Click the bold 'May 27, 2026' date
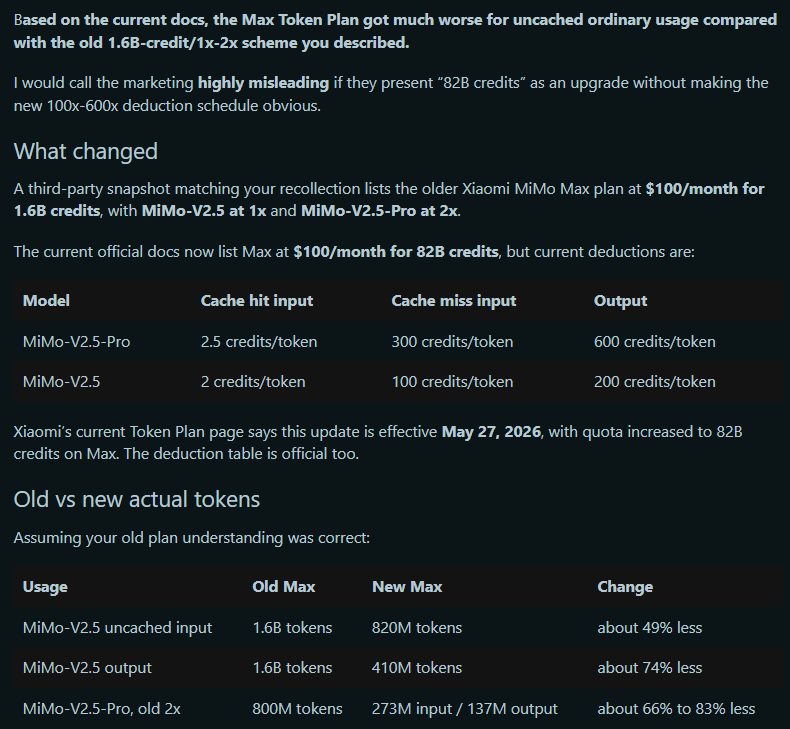 pos(491,432)
